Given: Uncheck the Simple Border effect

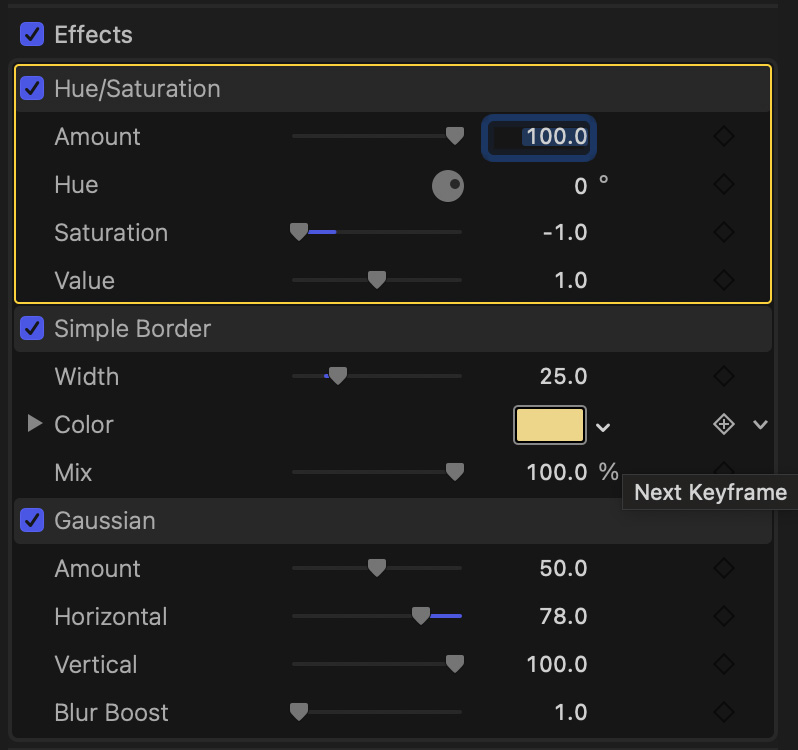Looking at the screenshot, I should [x=33, y=329].
